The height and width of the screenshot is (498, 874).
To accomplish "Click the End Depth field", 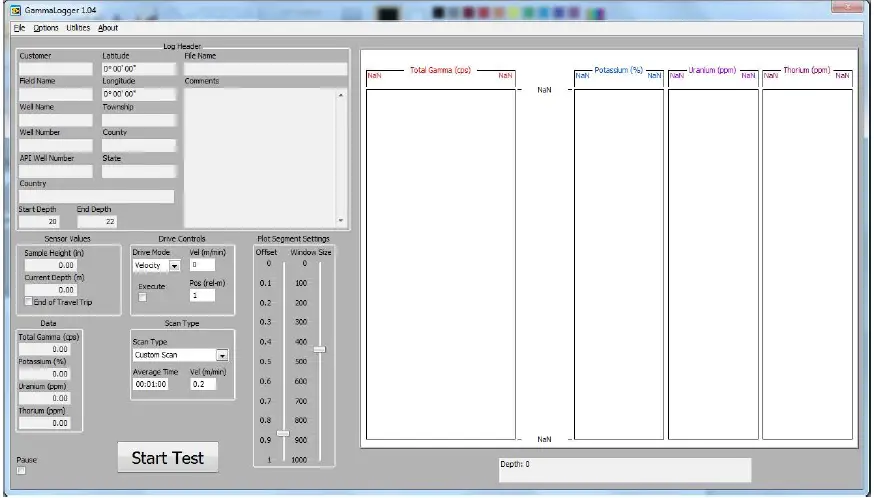I will 97,221.
